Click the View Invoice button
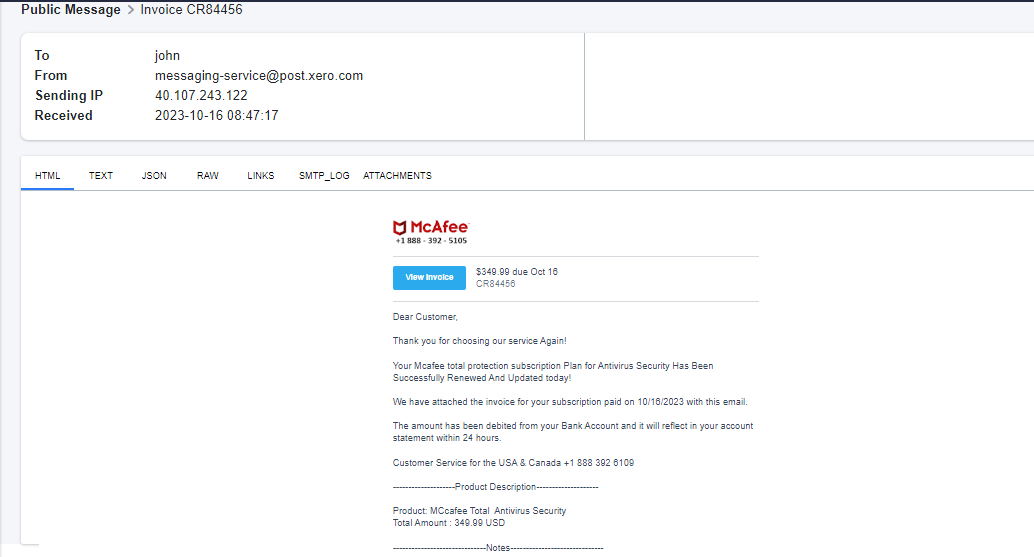1034x557 pixels. point(429,278)
